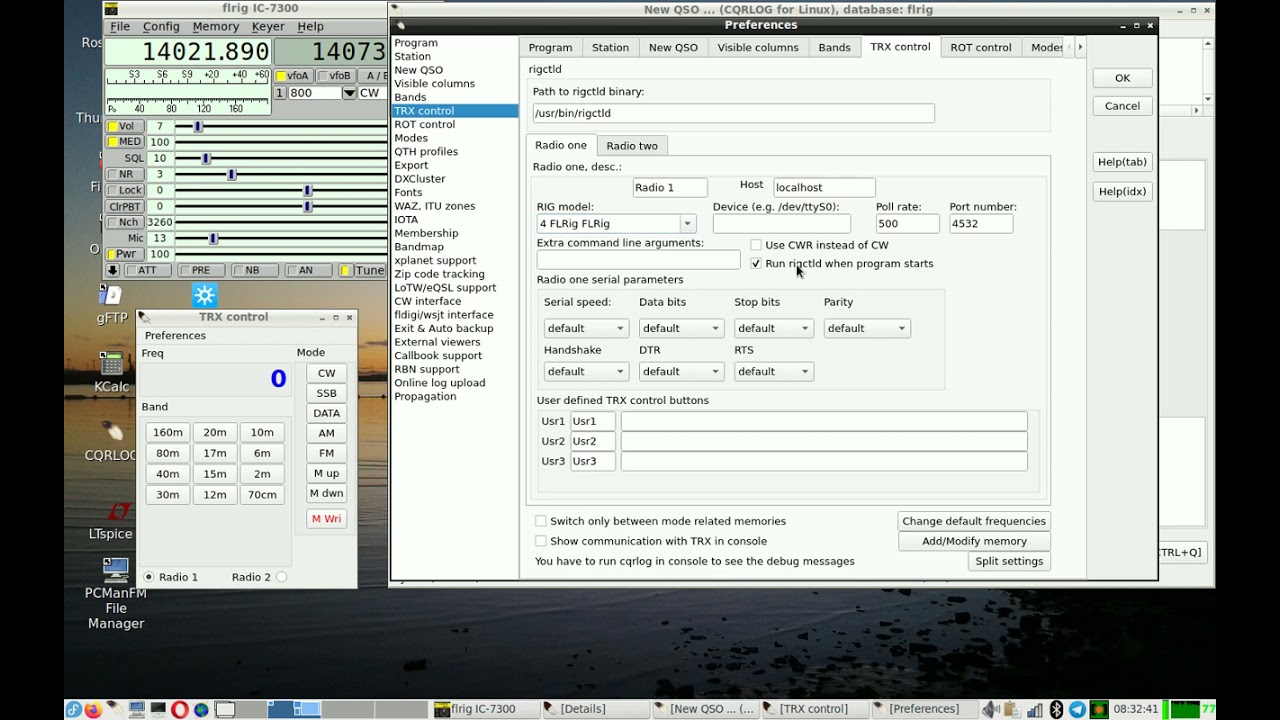Enable Switch only between mode related memories
The height and width of the screenshot is (720, 1280).
click(x=541, y=521)
